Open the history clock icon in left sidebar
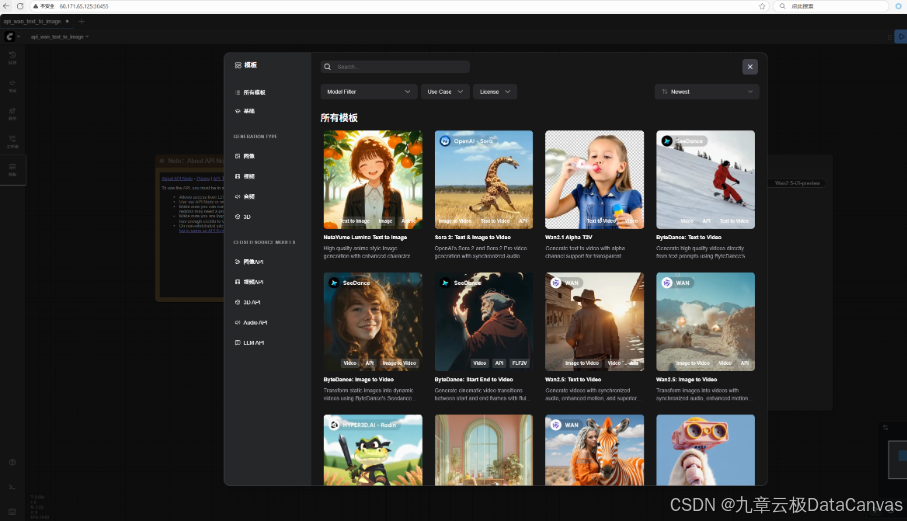This screenshot has width=907, height=521. (x=12, y=55)
